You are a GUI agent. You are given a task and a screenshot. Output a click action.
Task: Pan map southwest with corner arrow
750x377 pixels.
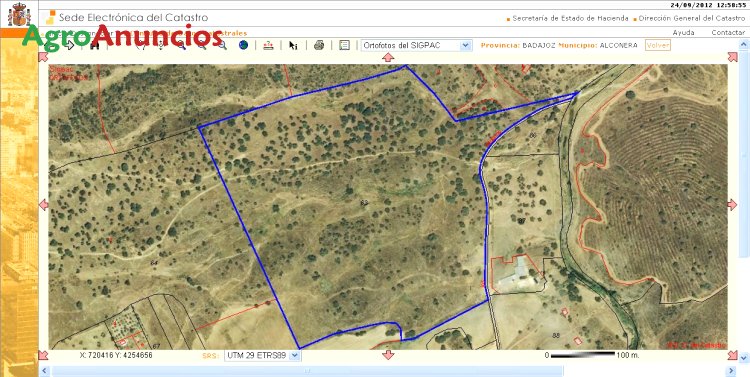point(44,355)
